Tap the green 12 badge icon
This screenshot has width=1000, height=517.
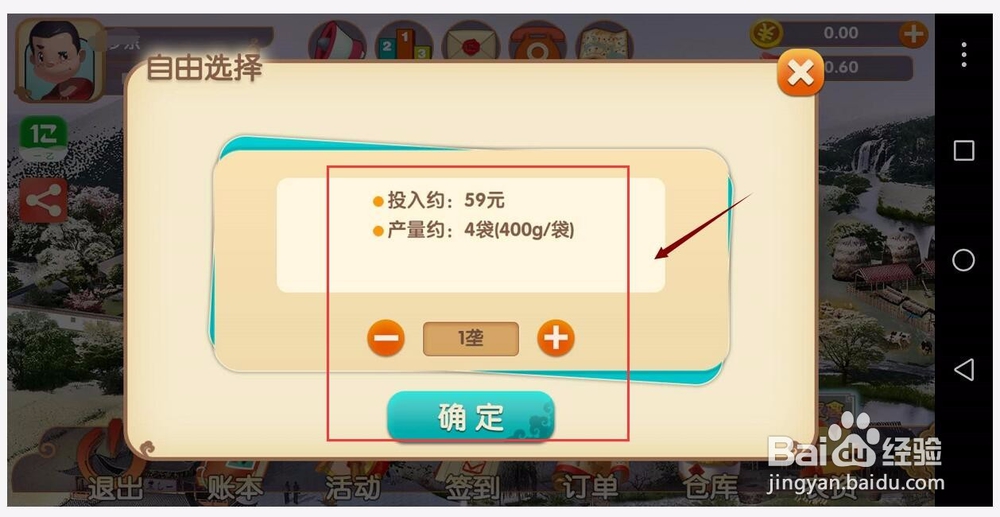[x=43, y=138]
